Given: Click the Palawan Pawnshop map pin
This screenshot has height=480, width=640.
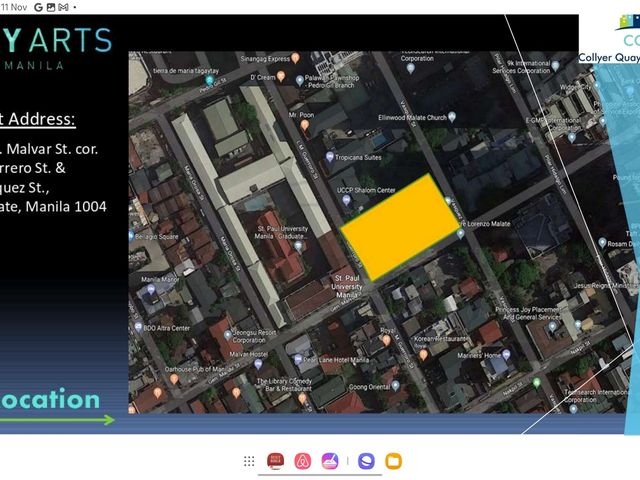Looking at the screenshot, I should tap(300, 80).
